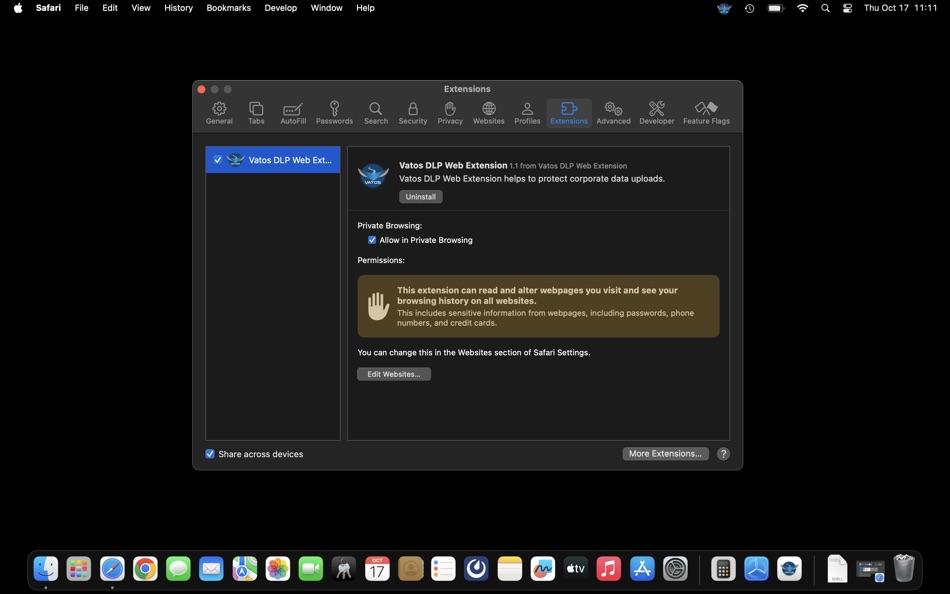This screenshot has height=594, width=950.
Task: Open Freeform from the Dock
Action: point(543,569)
